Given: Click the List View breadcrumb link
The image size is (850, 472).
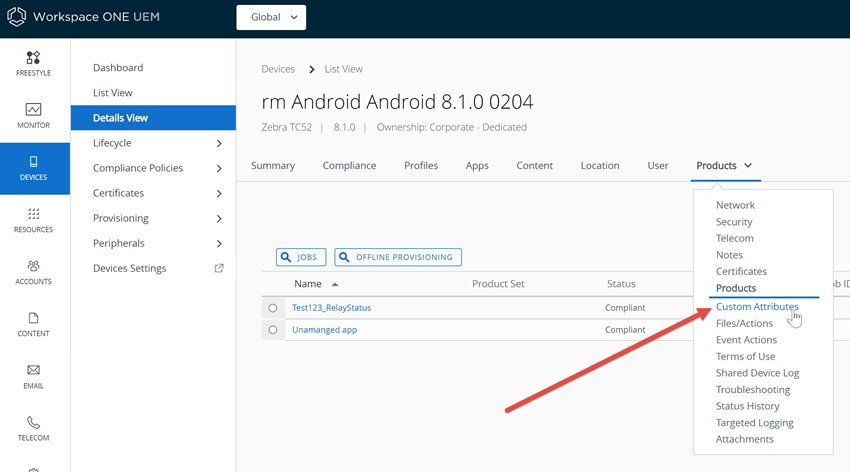Looking at the screenshot, I should coord(343,69).
